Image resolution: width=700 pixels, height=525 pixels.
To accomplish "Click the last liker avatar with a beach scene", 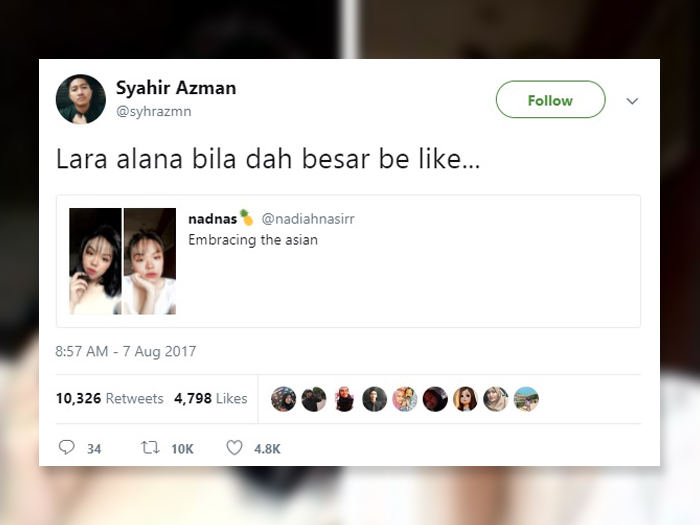I will (526, 399).
